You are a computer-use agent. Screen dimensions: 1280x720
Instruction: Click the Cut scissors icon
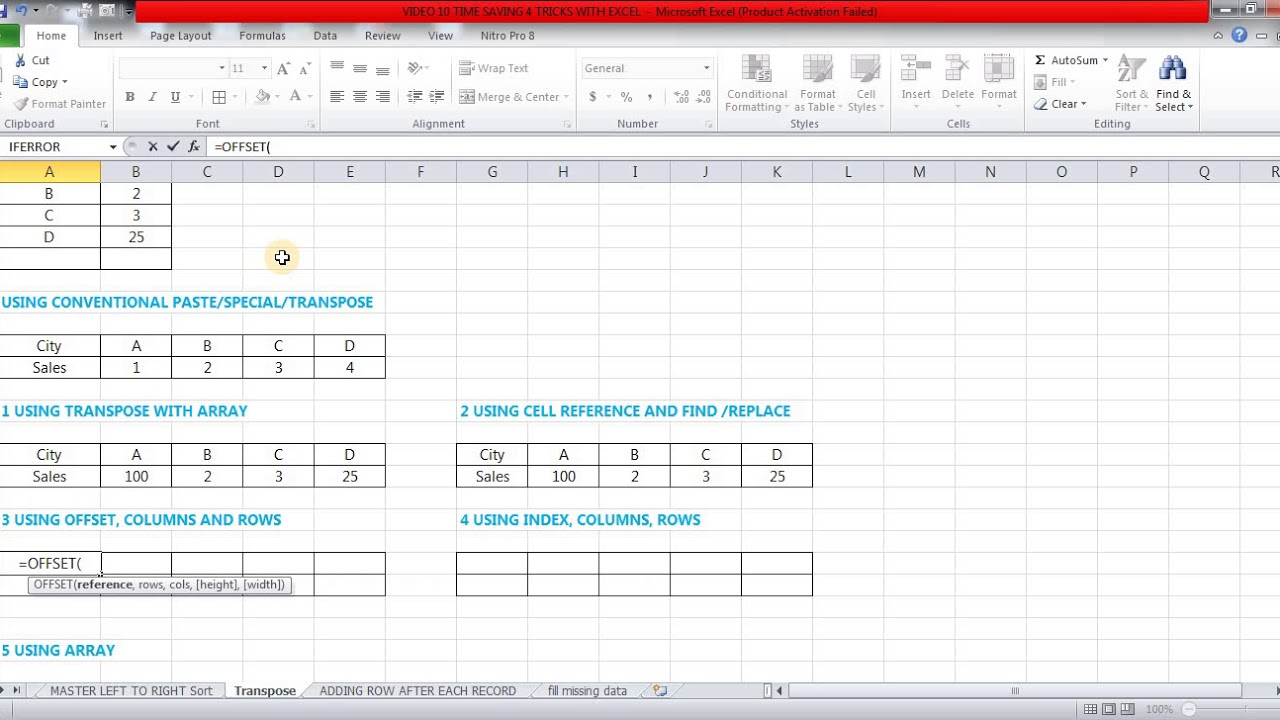[x=20, y=61]
